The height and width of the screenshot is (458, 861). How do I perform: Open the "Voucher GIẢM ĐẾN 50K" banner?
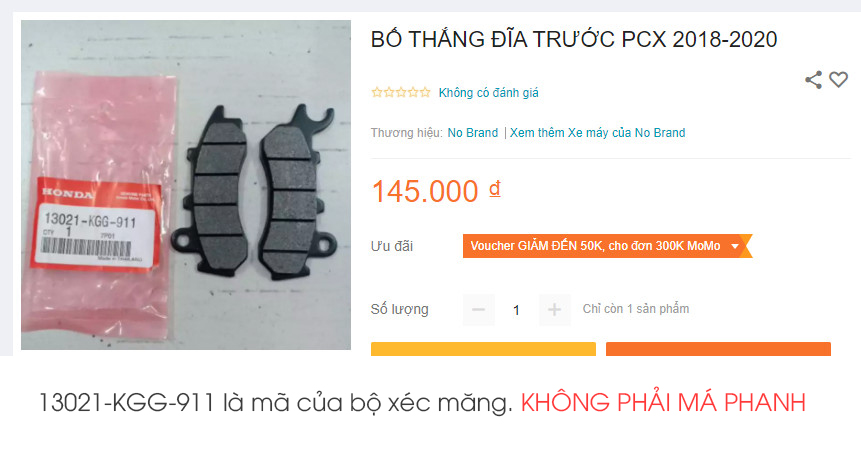[x=607, y=246]
